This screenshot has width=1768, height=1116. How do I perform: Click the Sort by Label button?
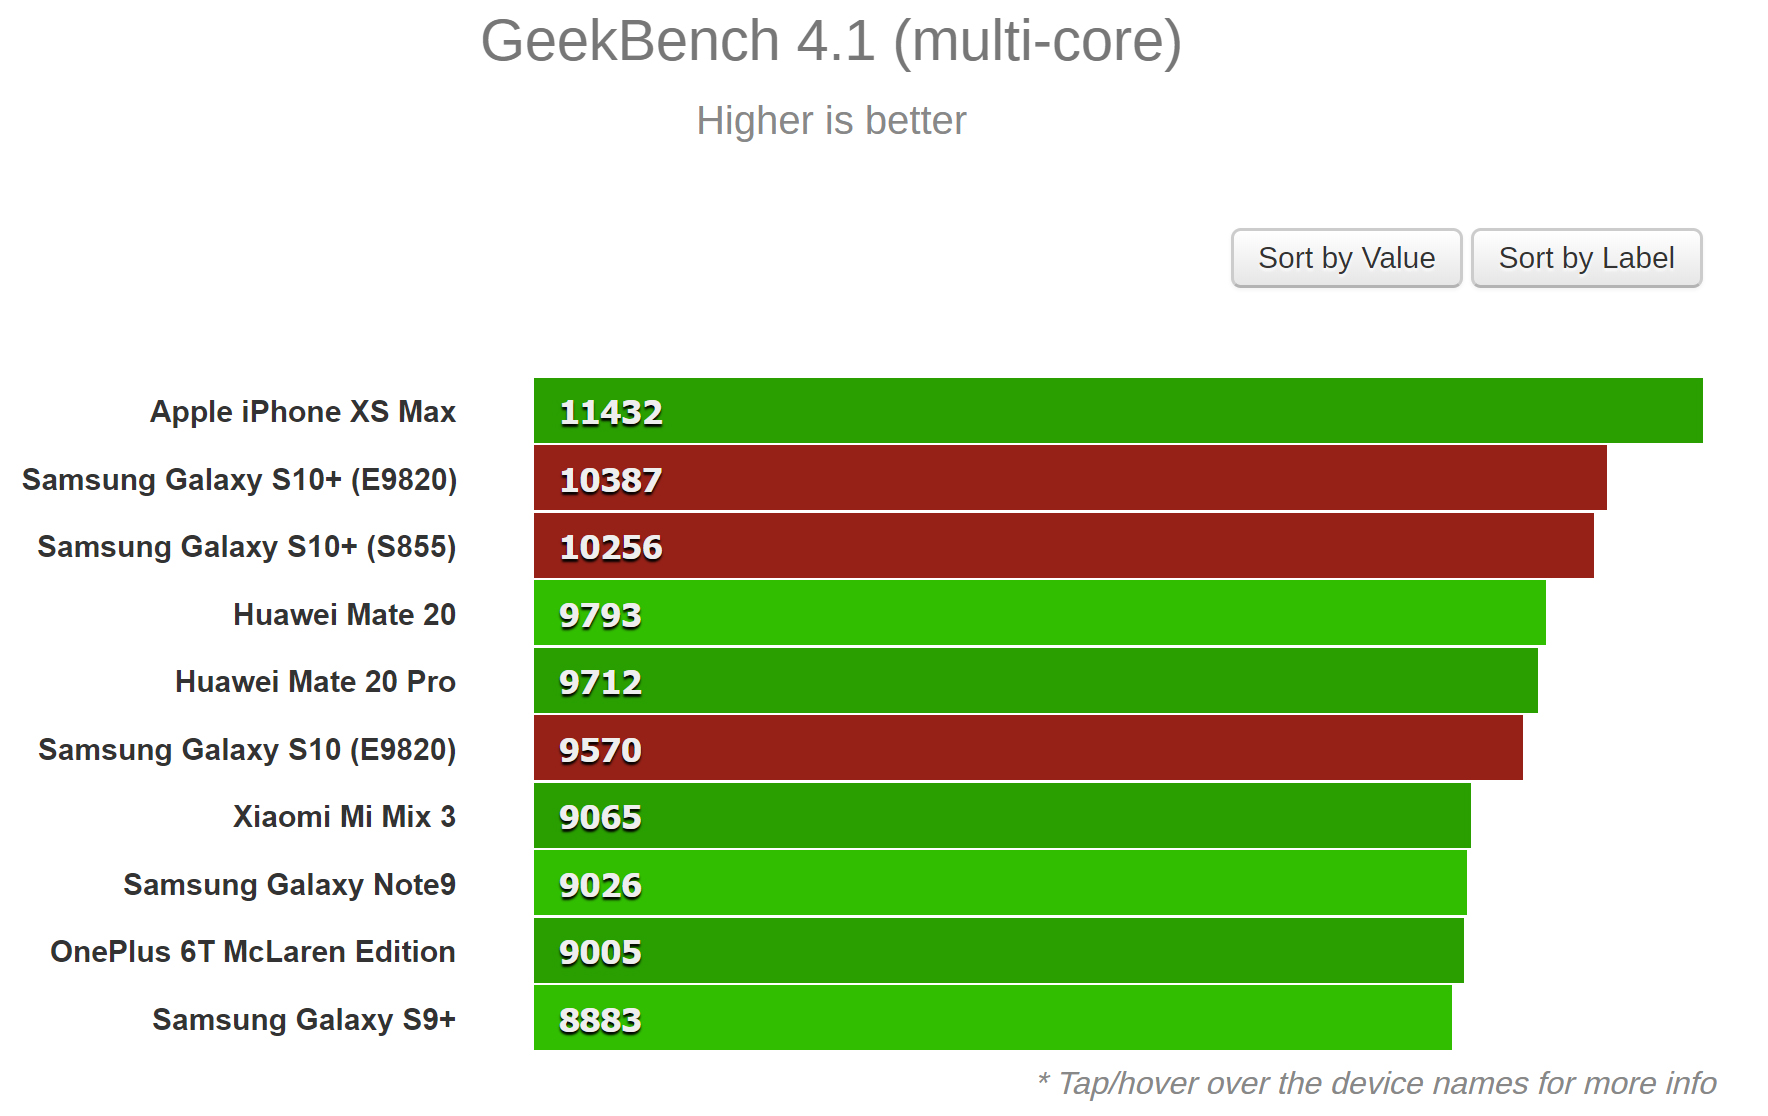click(x=1586, y=258)
